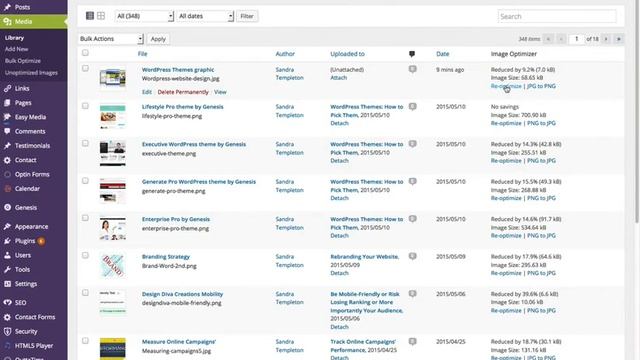
Task: Click the Contact gear icon in the sidebar
Action: [7, 160]
